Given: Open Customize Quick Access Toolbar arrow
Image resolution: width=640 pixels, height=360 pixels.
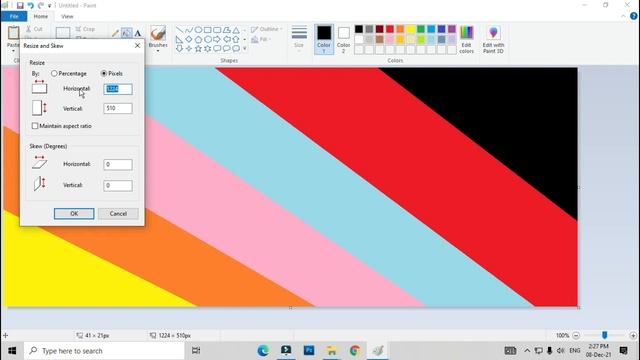Looking at the screenshot, I should (x=49, y=6).
